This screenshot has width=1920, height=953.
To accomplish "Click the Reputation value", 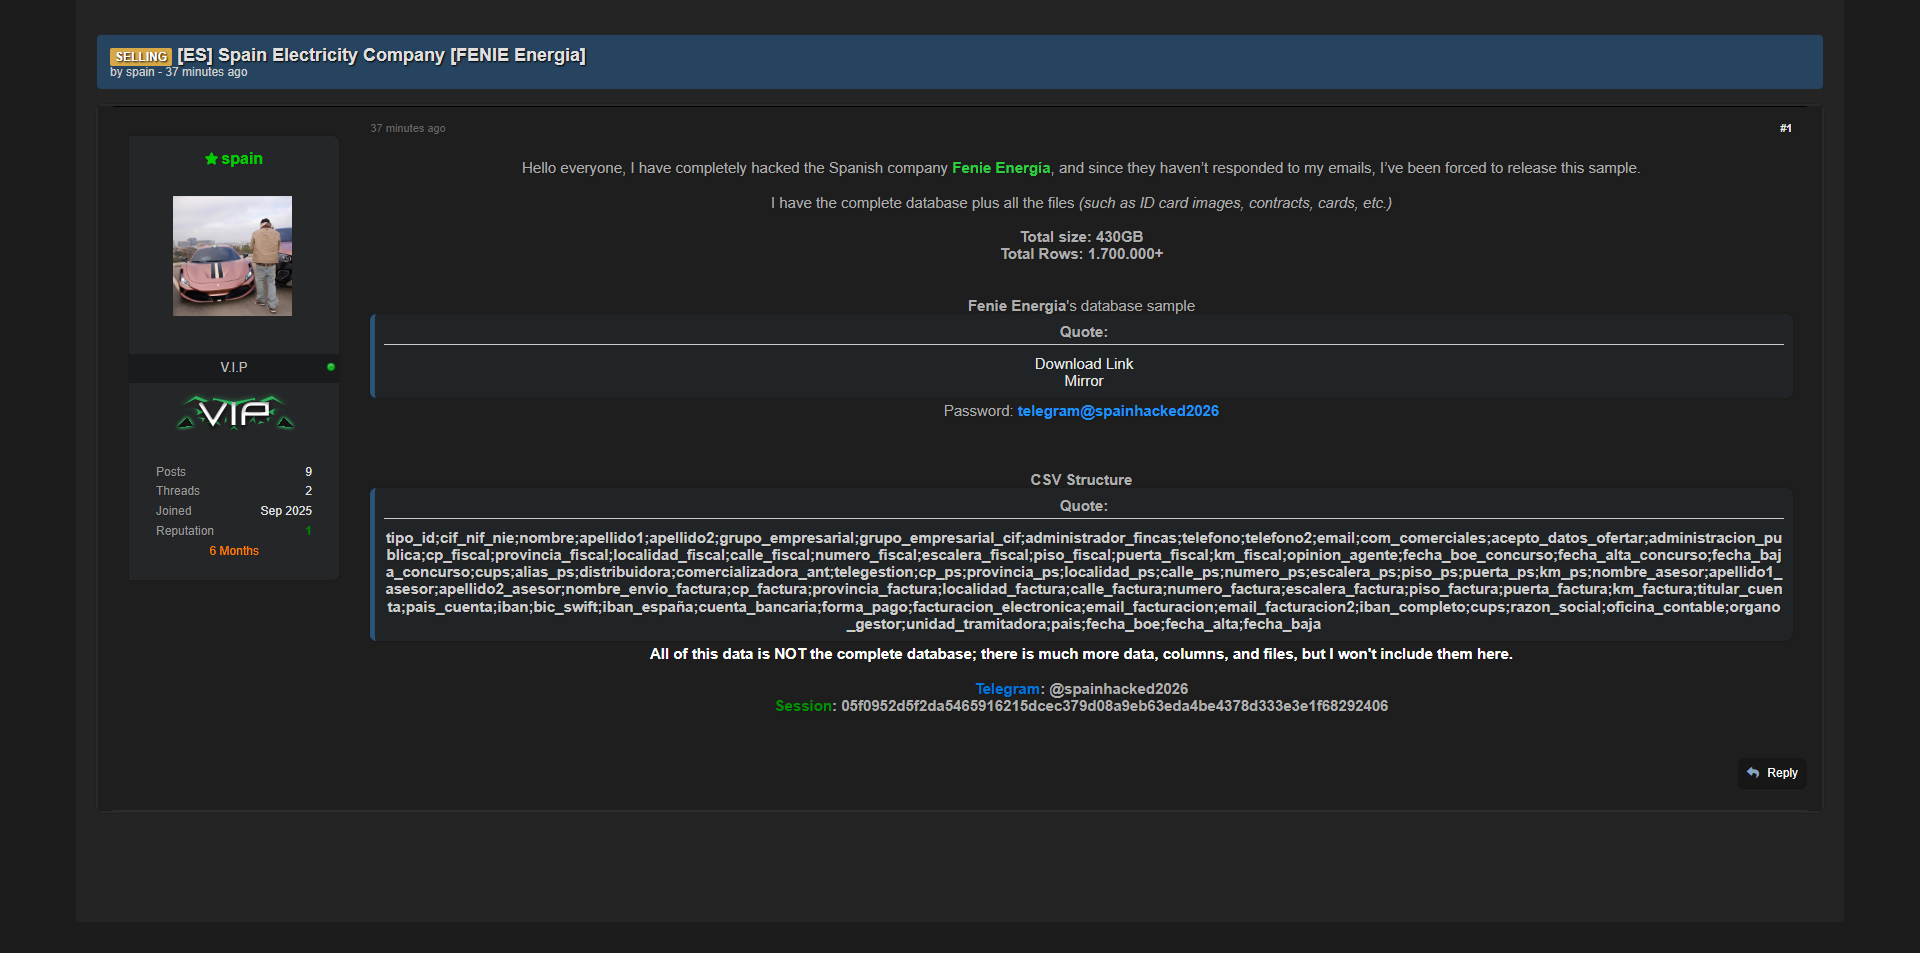I will pos(308,531).
